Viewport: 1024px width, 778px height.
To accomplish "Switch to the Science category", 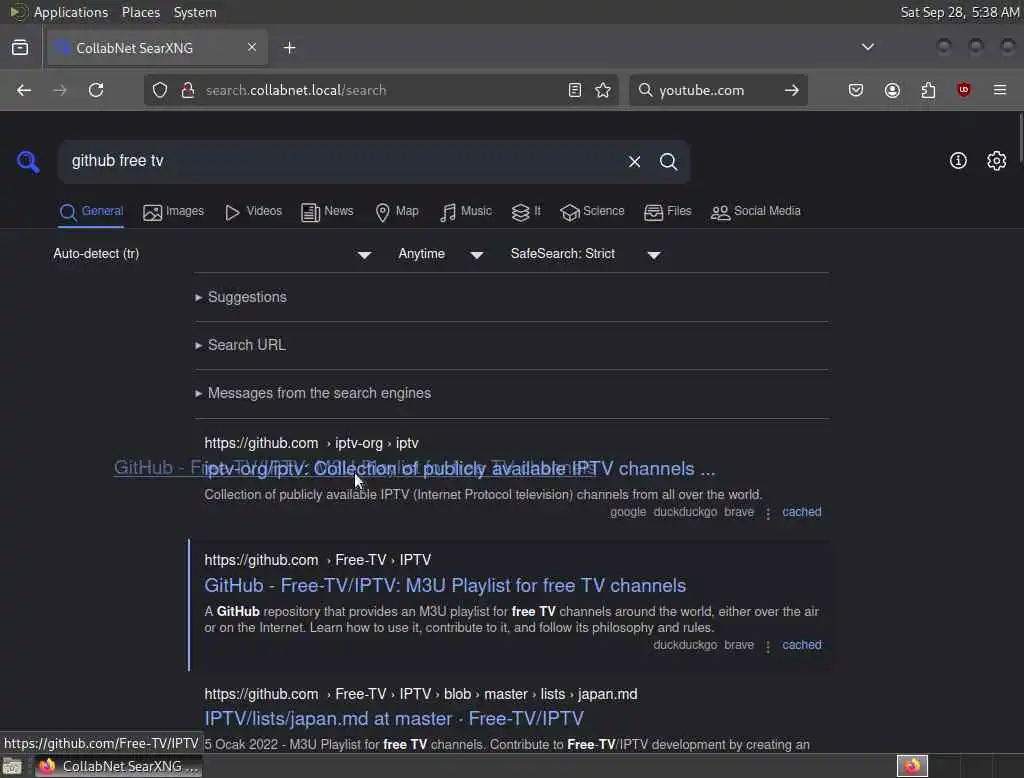I will pos(592,212).
